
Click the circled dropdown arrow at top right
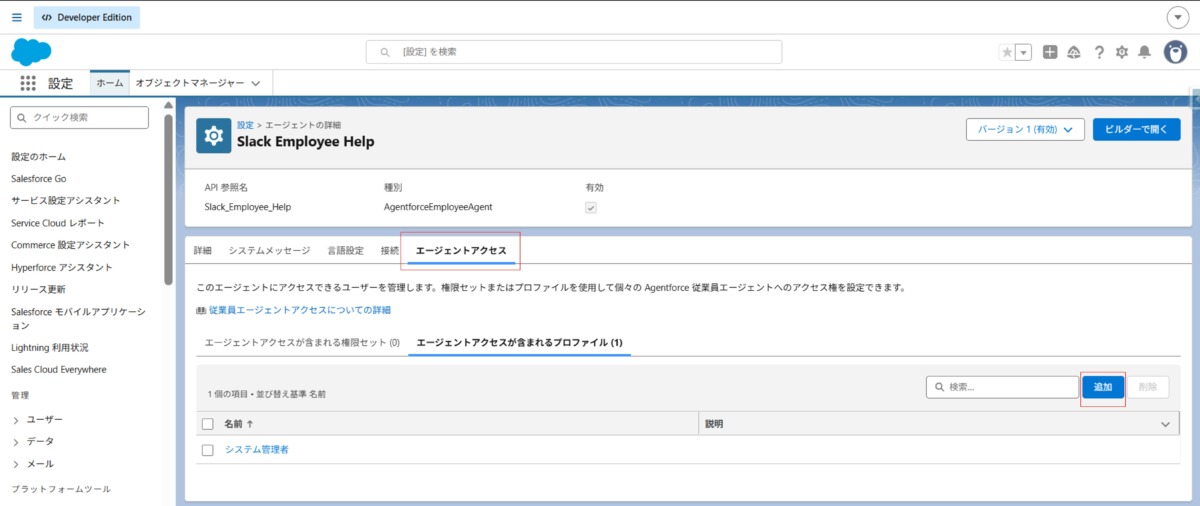pyautogui.click(x=1177, y=18)
